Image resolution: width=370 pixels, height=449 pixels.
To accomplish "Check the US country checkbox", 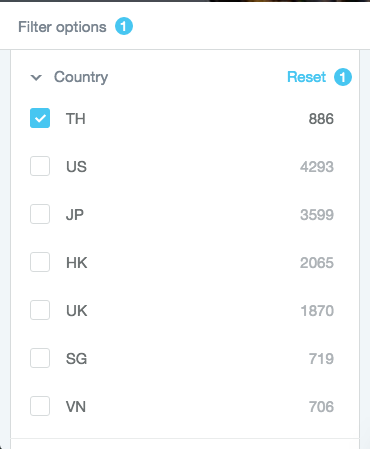I will [40, 166].
